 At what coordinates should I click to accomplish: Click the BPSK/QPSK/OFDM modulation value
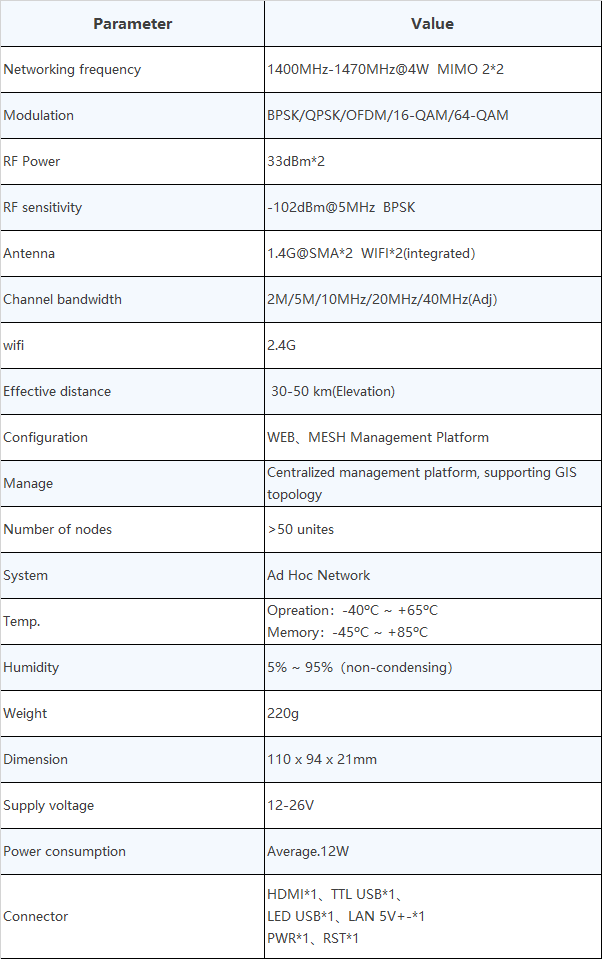(388, 116)
